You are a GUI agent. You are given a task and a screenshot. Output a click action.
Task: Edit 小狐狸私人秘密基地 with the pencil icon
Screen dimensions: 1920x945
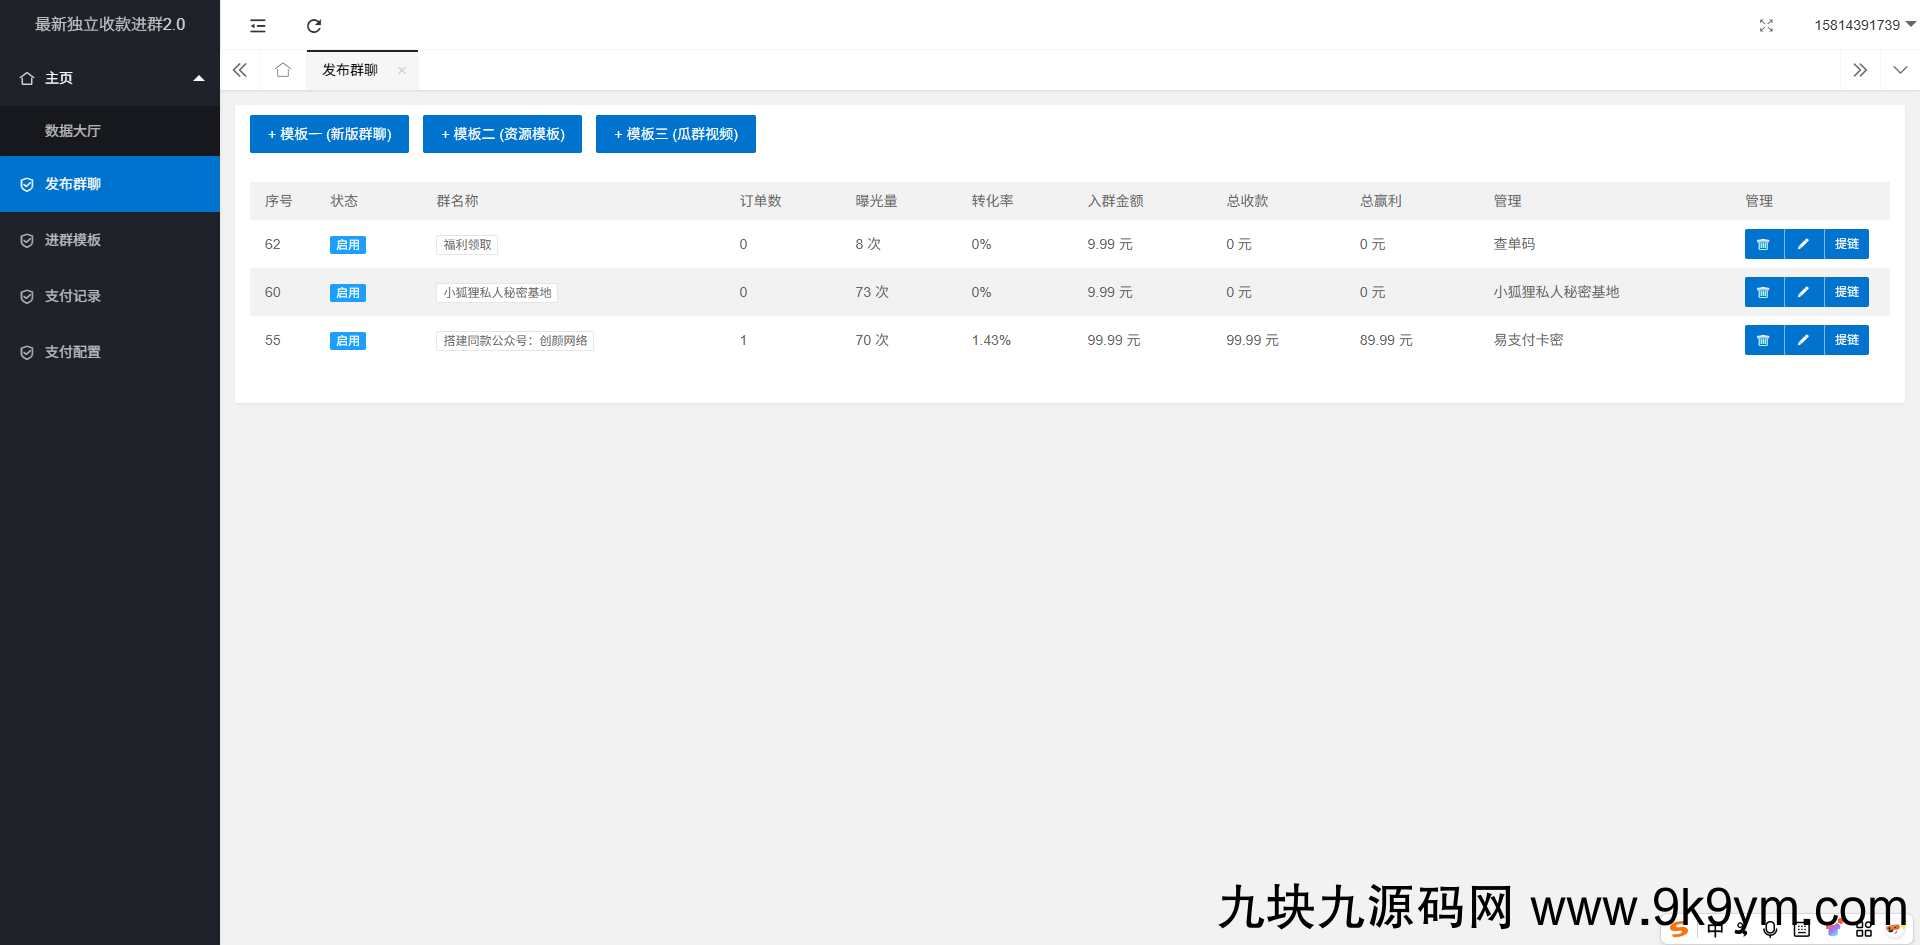(x=1803, y=292)
